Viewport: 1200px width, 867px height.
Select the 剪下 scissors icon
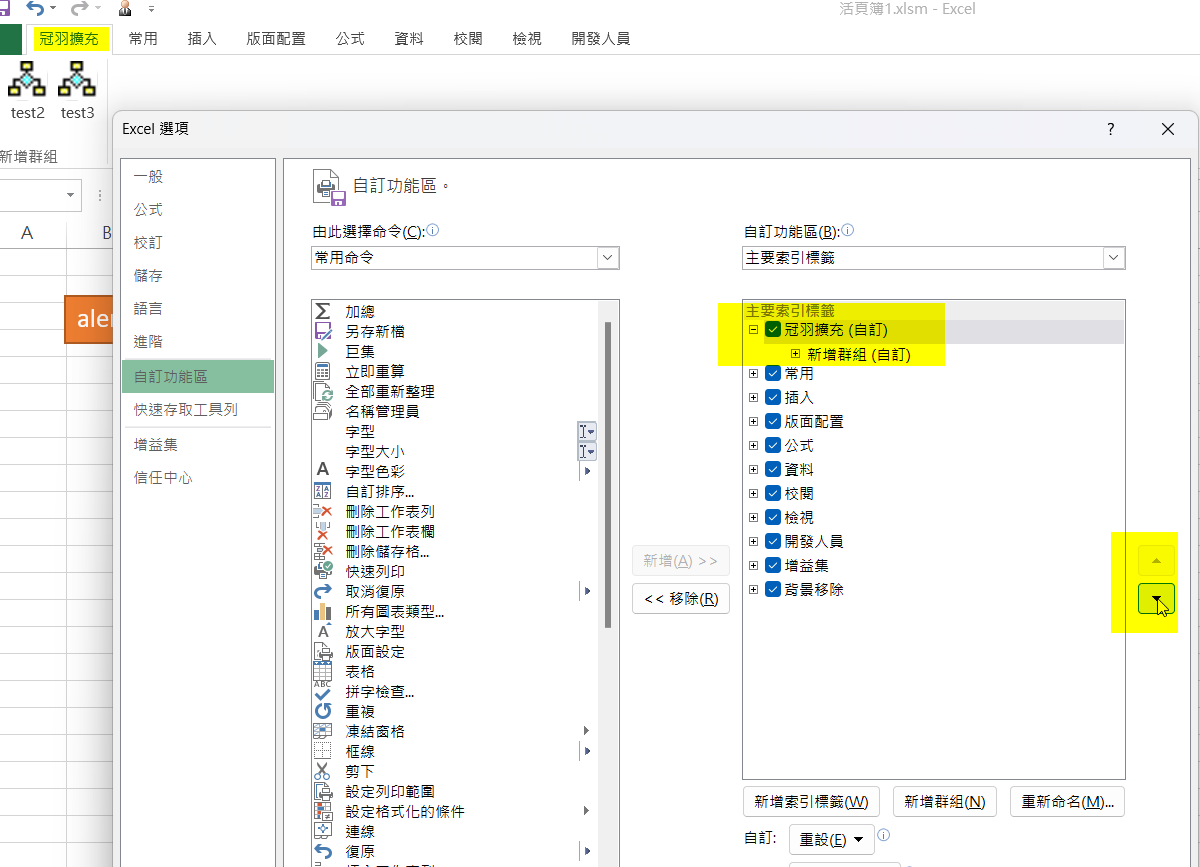pyautogui.click(x=323, y=771)
